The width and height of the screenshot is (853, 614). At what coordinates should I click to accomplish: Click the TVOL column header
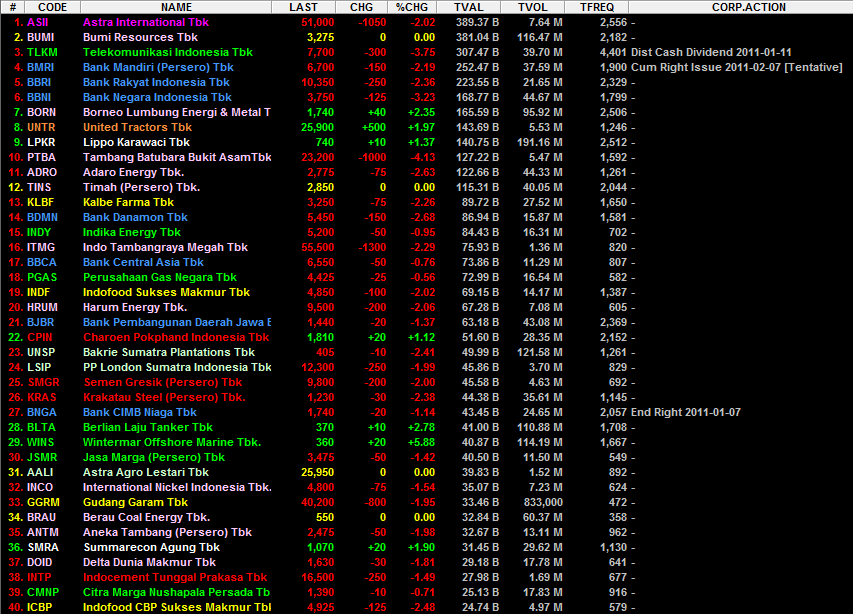(533, 7)
